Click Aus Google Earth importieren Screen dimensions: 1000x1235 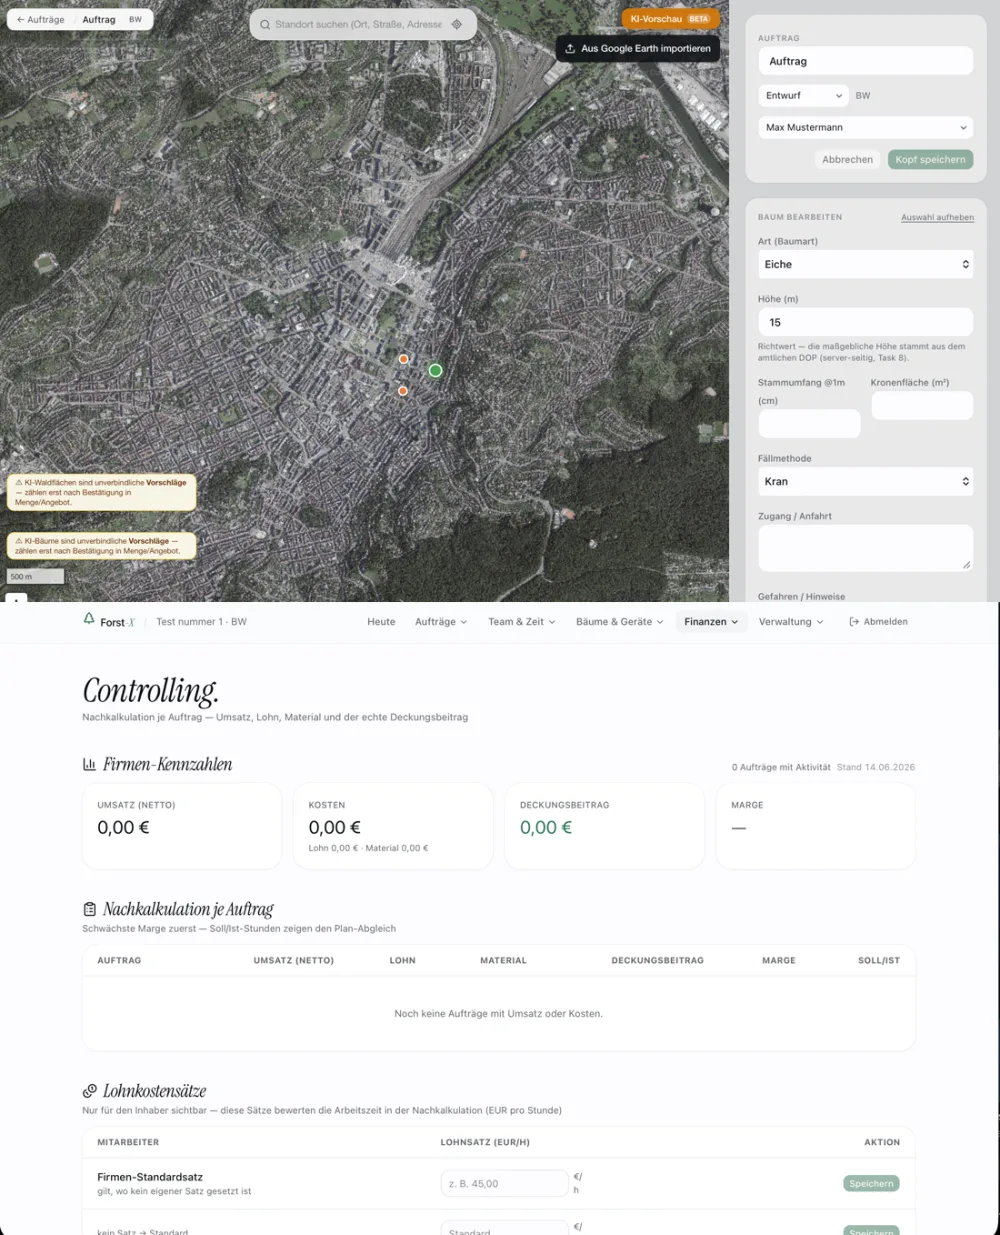(638, 48)
